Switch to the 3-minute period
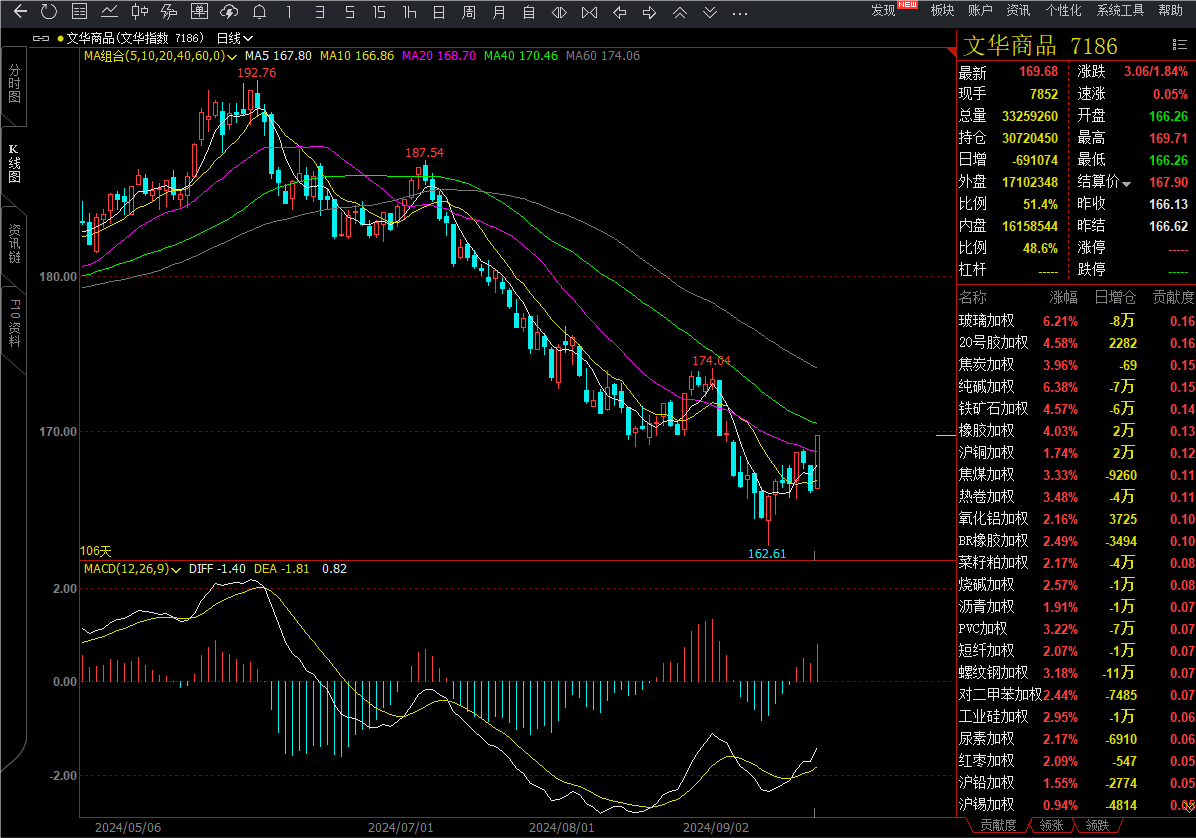1196x838 pixels. point(320,12)
